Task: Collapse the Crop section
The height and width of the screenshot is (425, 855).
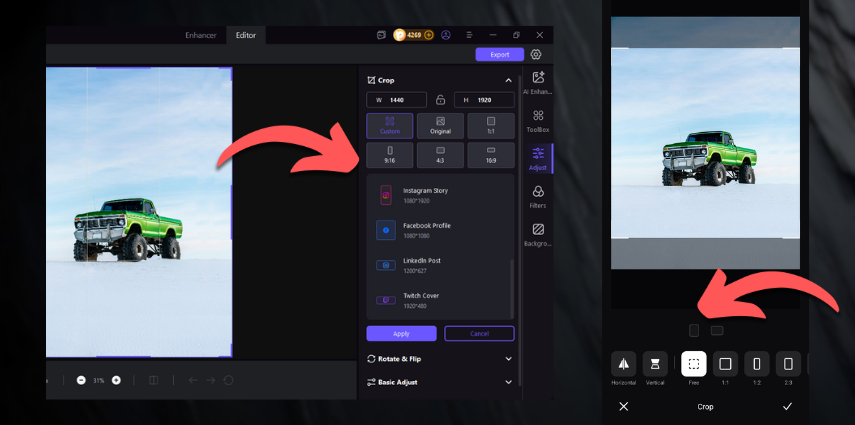Action: (508, 80)
